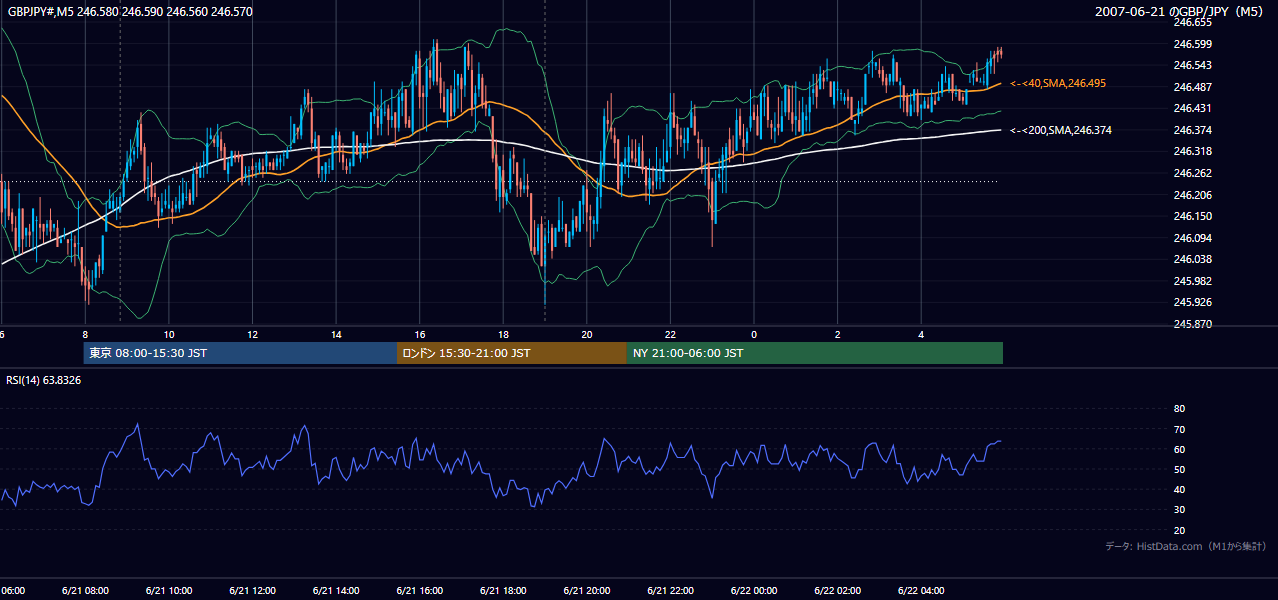This screenshot has width=1278, height=600.
Task: Click hour label 16 below the price chart
Action: (420, 335)
